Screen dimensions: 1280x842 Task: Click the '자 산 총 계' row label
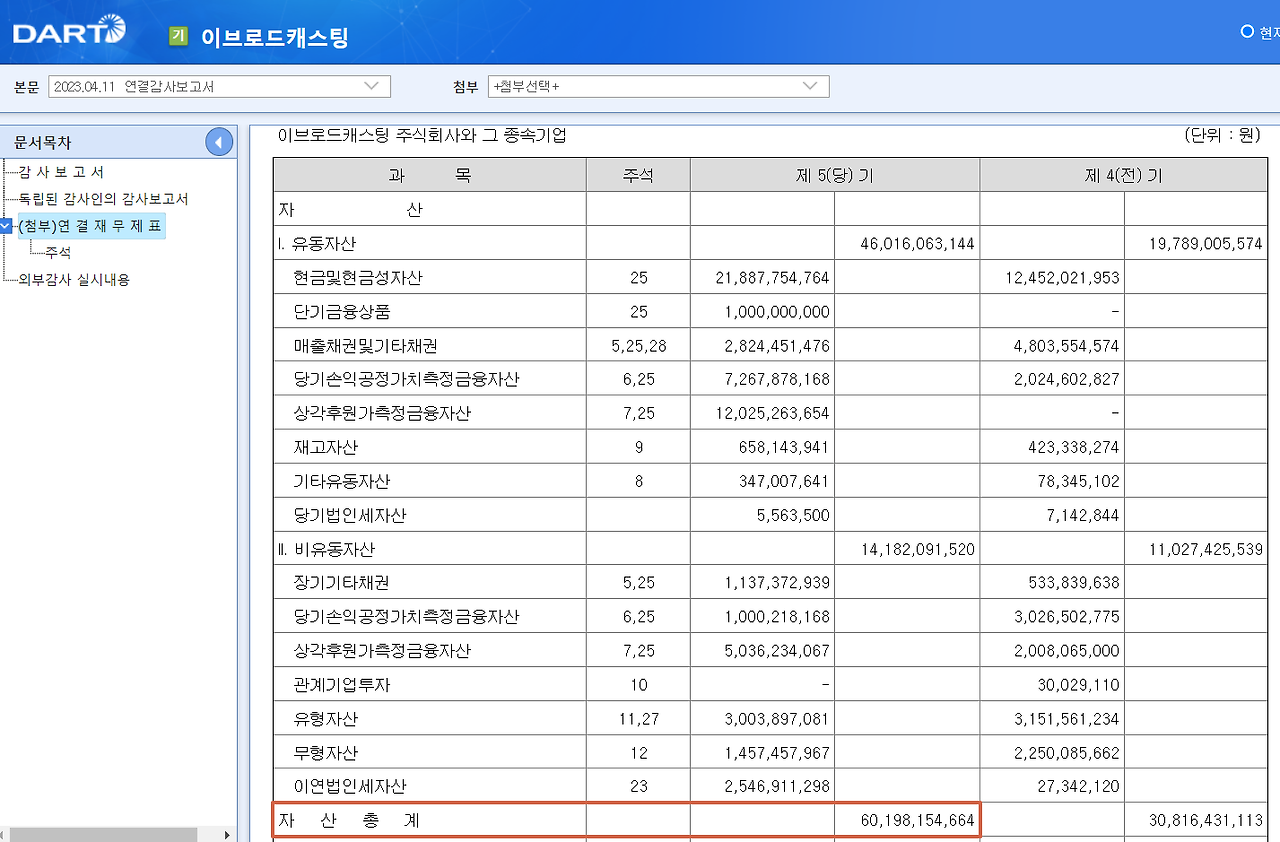(349, 821)
